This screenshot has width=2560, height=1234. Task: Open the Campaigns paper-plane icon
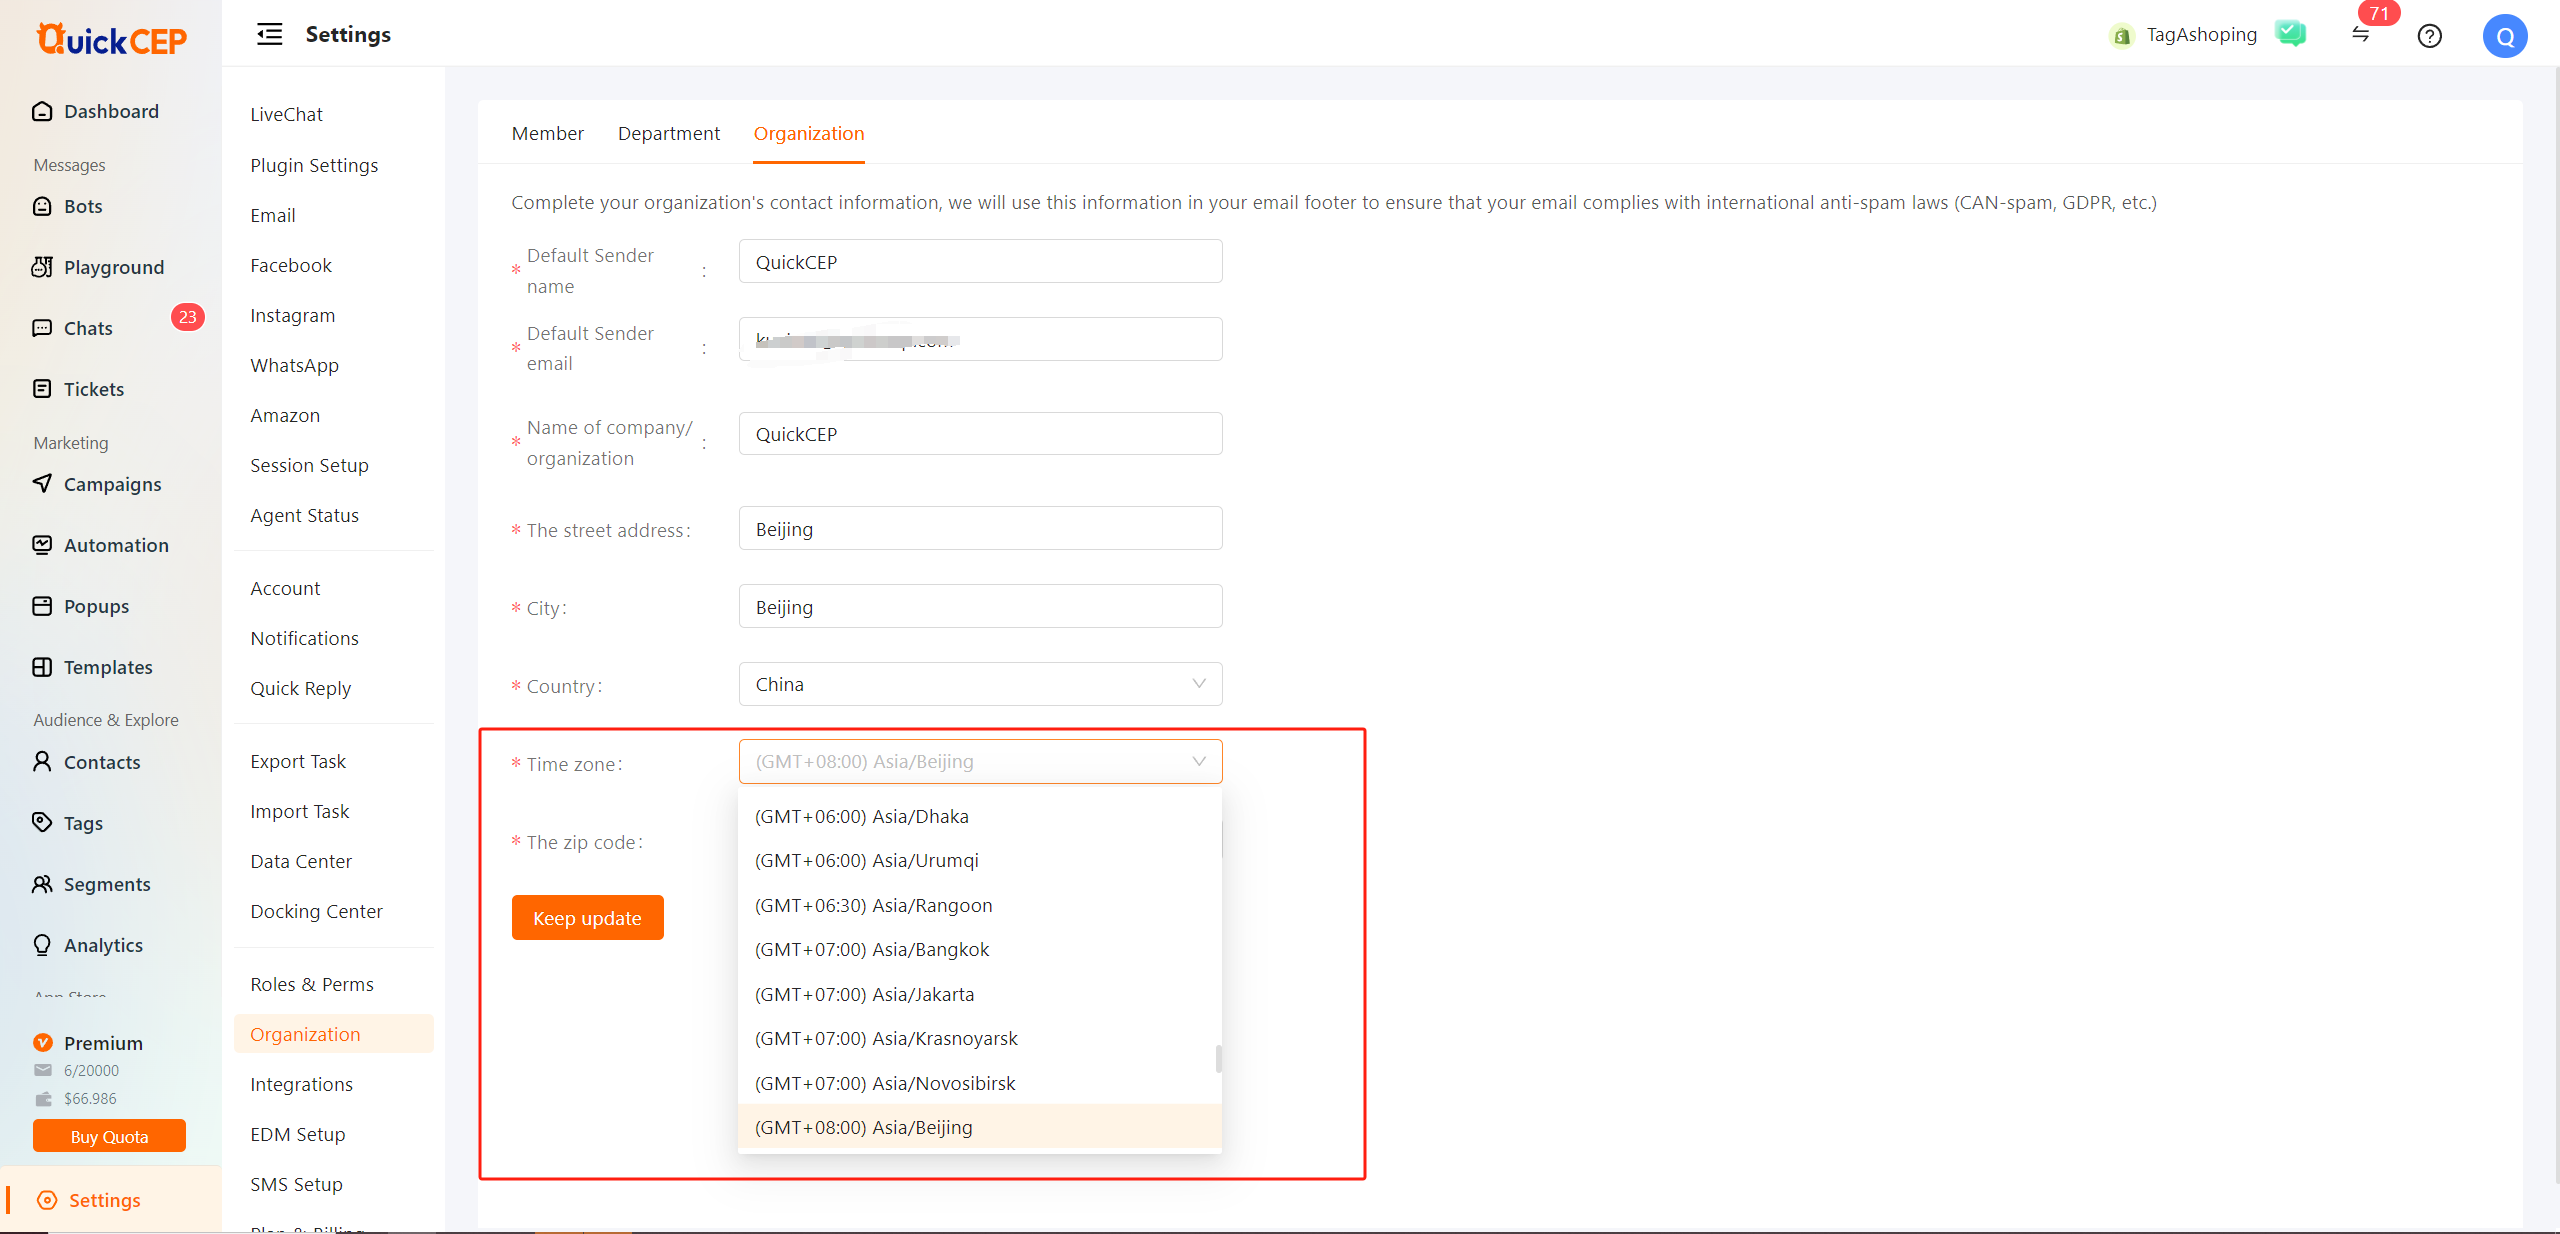click(x=42, y=484)
